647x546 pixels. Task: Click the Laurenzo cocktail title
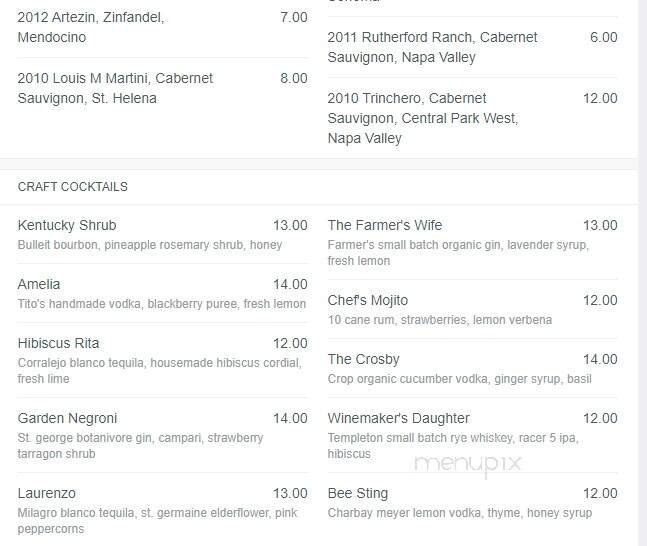click(47, 493)
